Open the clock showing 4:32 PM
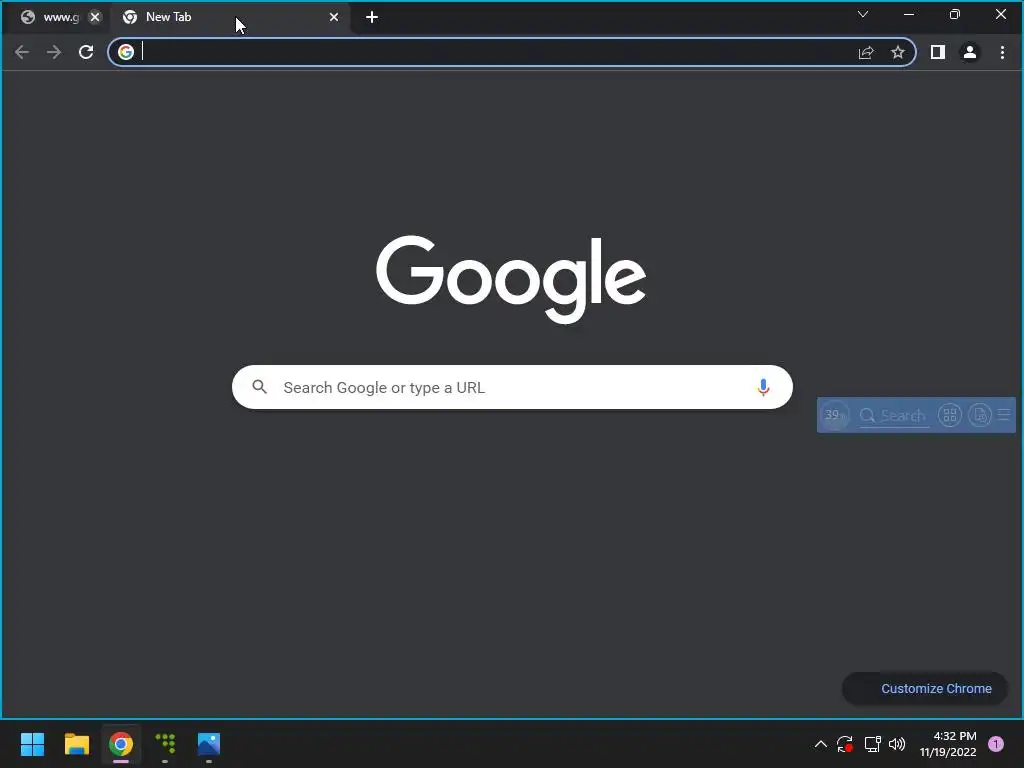Viewport: 1024px width, 768px height. [x=948, y=744]
